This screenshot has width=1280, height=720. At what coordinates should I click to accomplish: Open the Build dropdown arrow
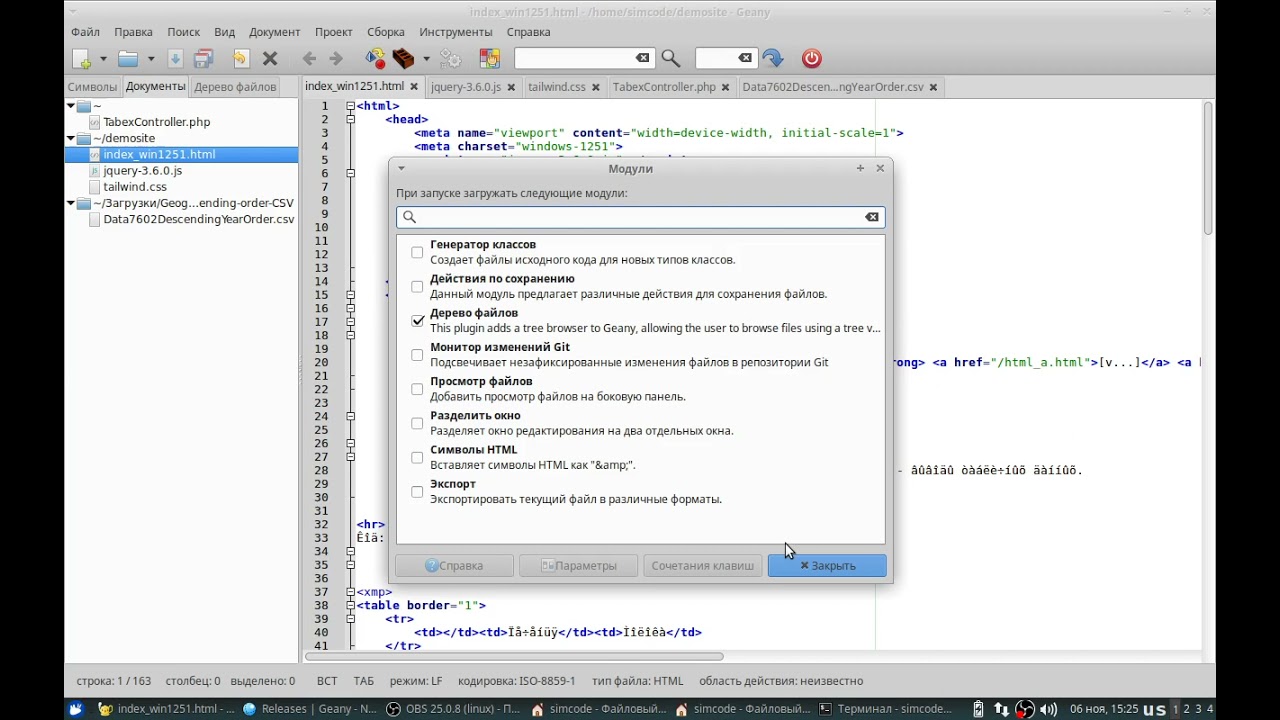(x=426, y=59)
